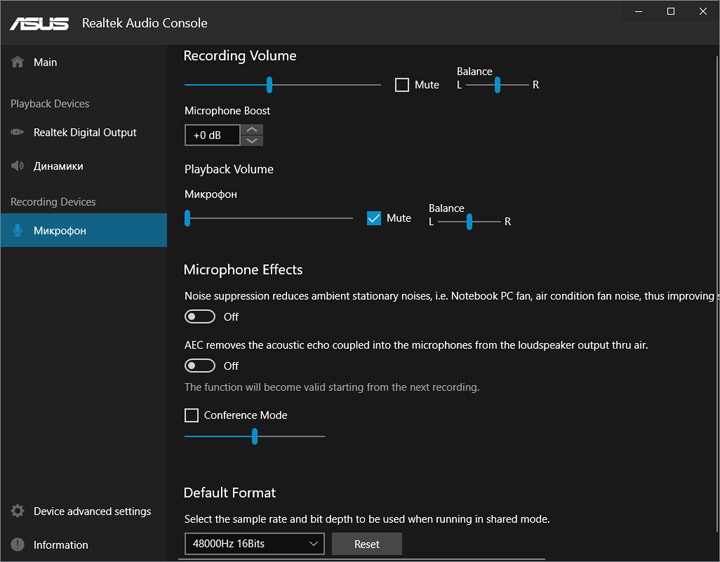720x562 pixels.
Task: Check the Recording Volume Mute checkbox
Action: click(x=402, y=85)
